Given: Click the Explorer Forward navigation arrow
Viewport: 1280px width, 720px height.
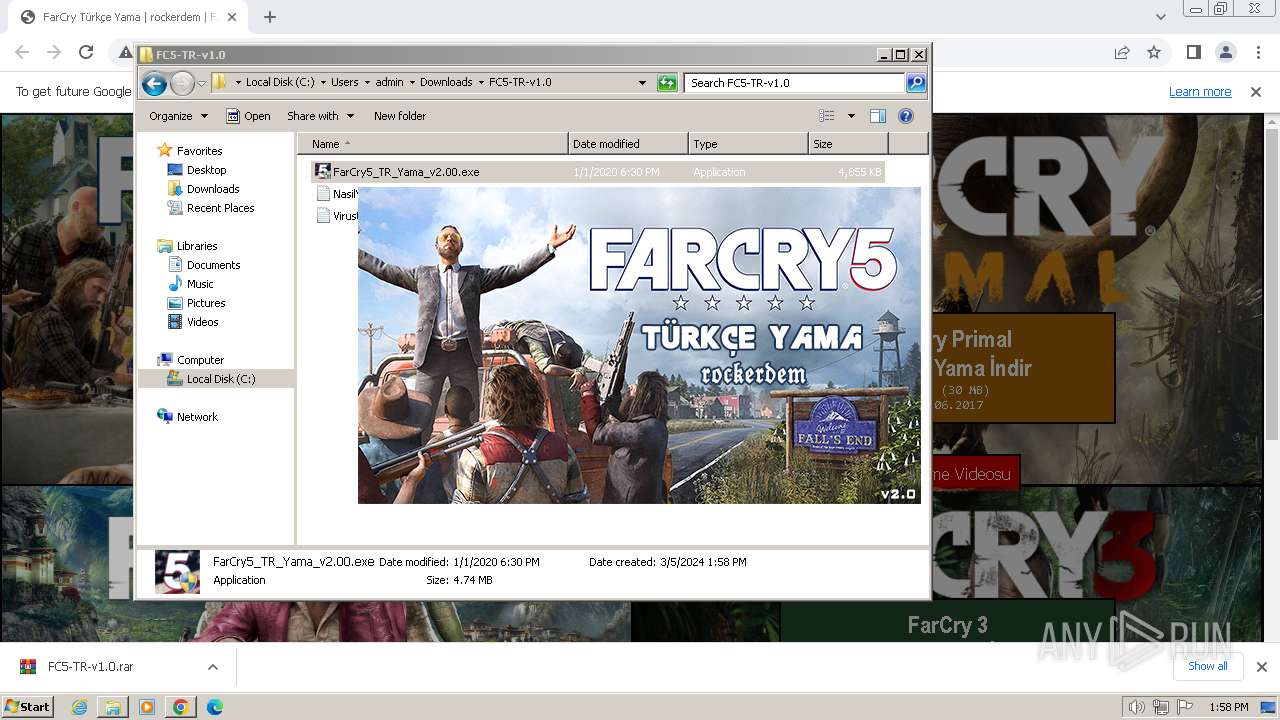Looking at the screenshot, I should (x=182, y=83).
